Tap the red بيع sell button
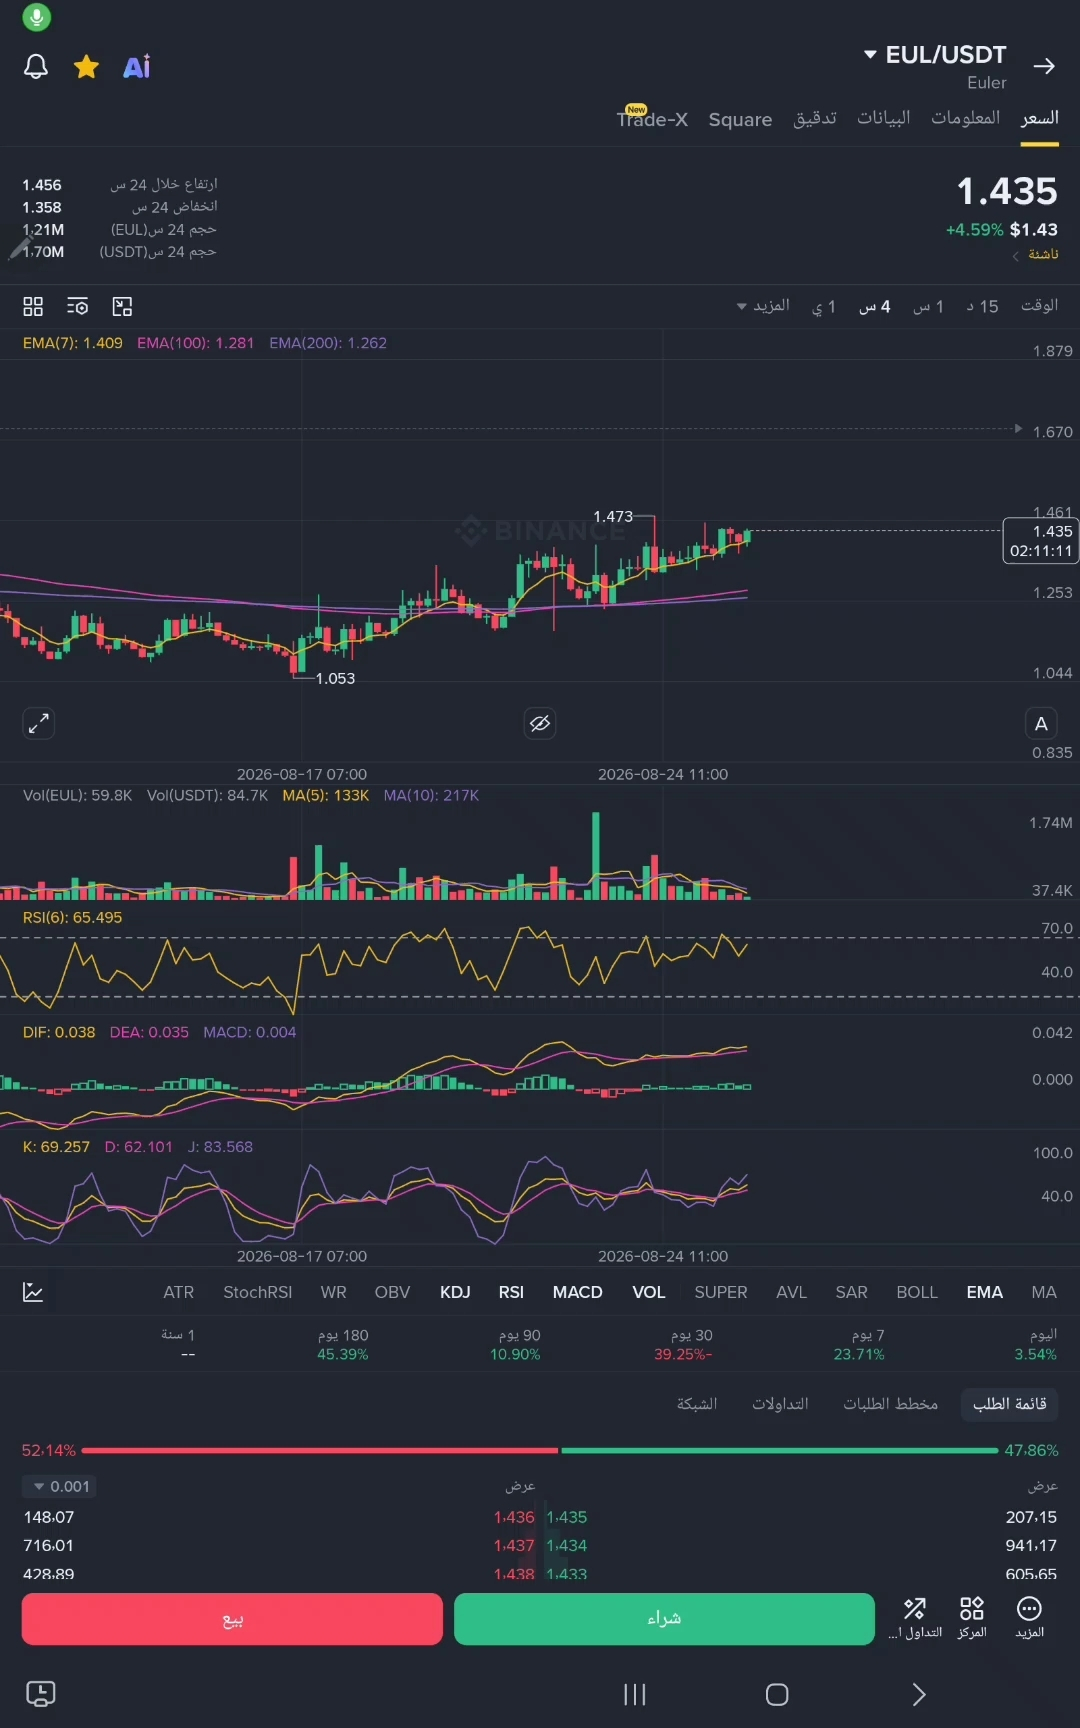 (232, 1619)
